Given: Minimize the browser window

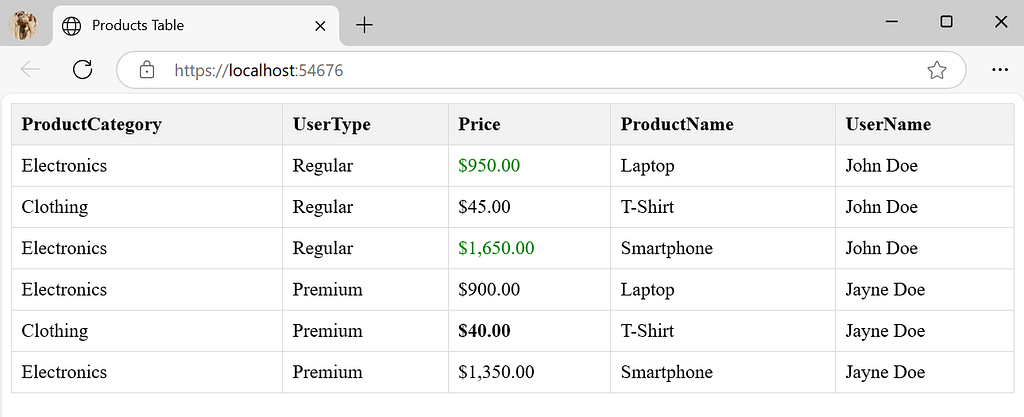Looking at the screenshot, I should click(891, 22).
